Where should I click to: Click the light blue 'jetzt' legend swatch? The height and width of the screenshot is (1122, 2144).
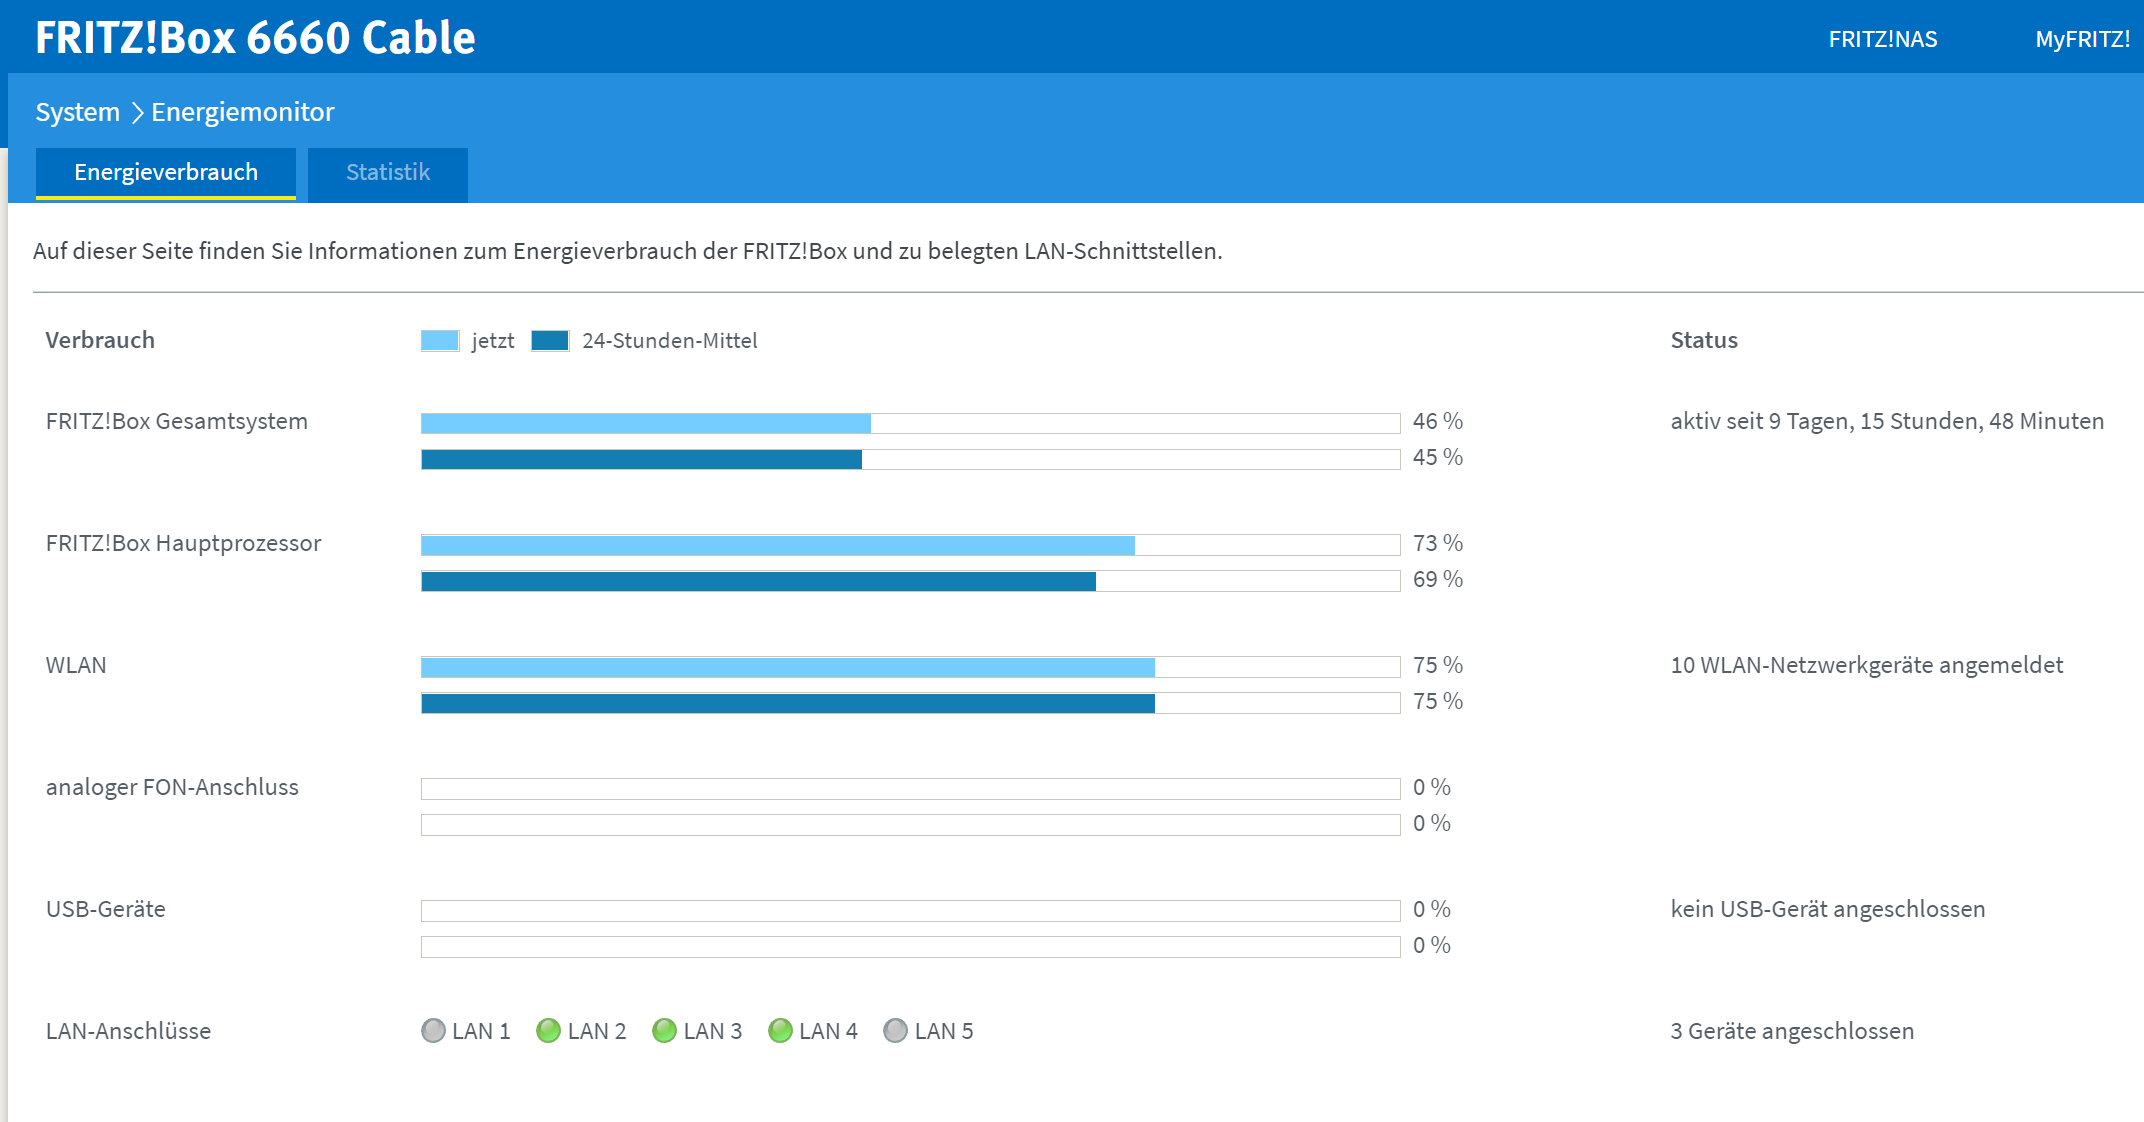pos(440,341)
